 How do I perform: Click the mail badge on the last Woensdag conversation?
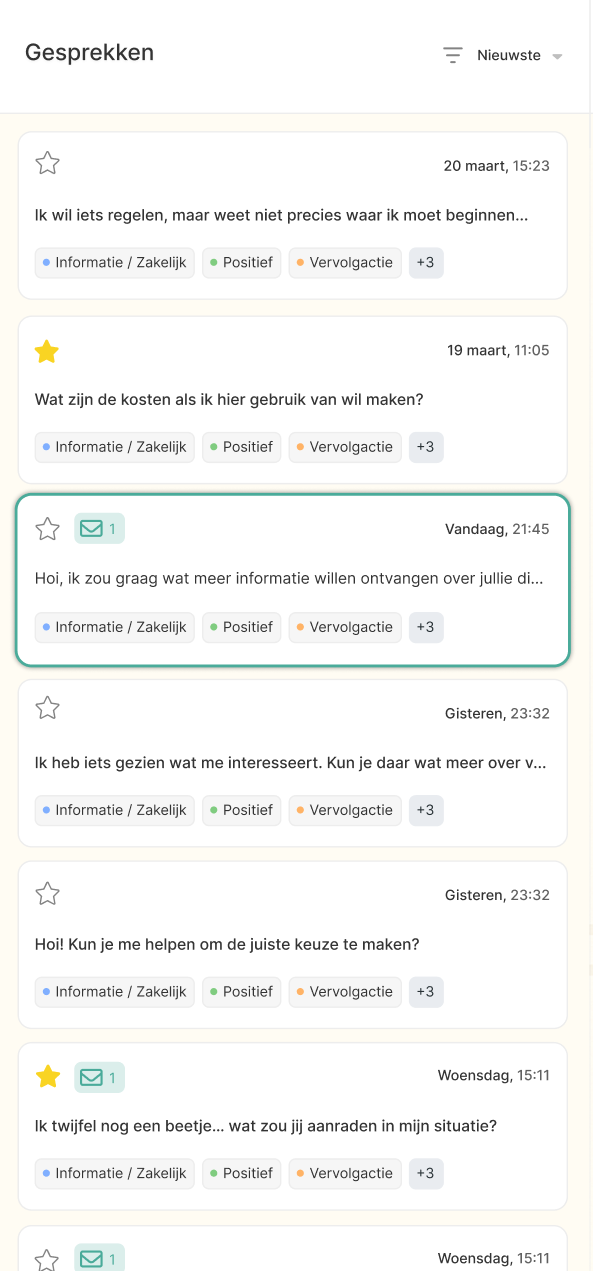(99, 1259)
